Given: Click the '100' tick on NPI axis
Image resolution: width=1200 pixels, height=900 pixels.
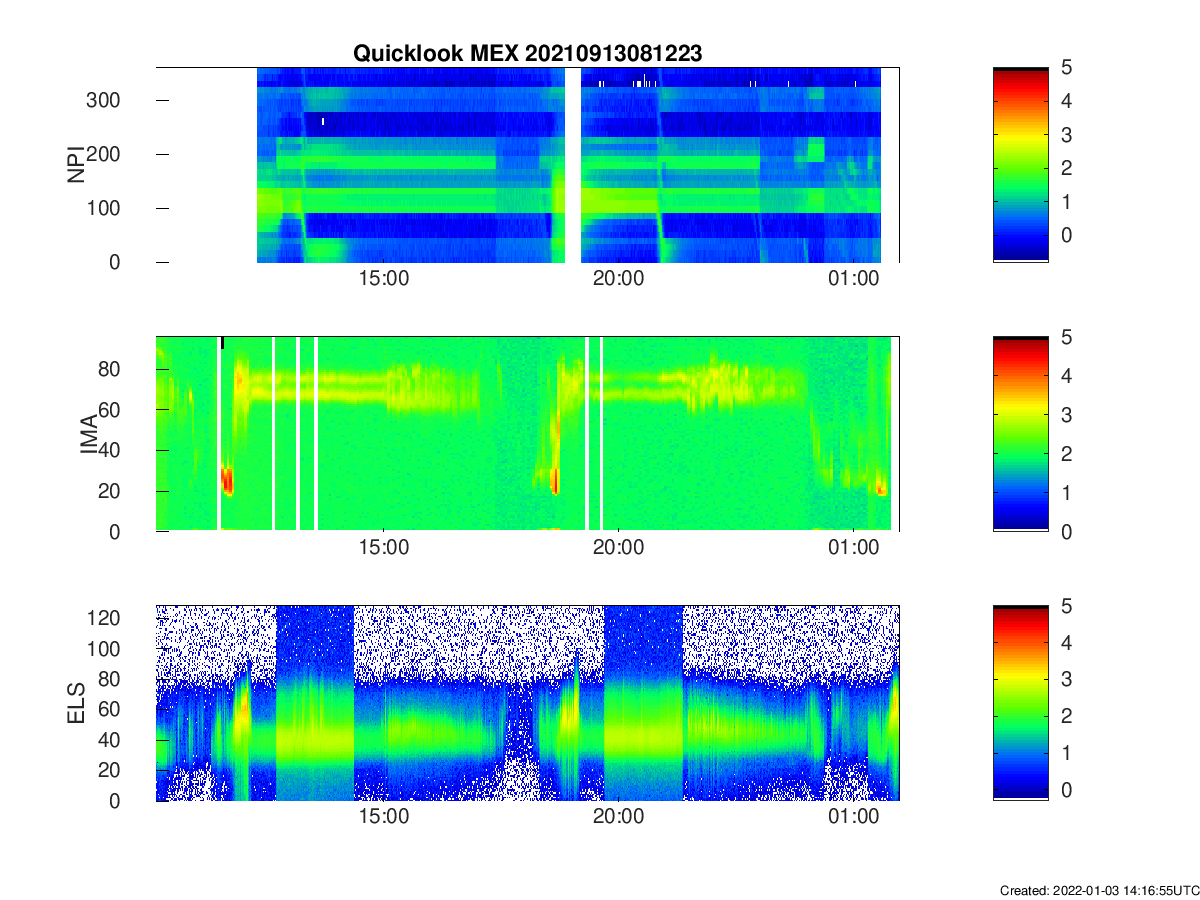Looking at the screenshot, I should 105,208.
